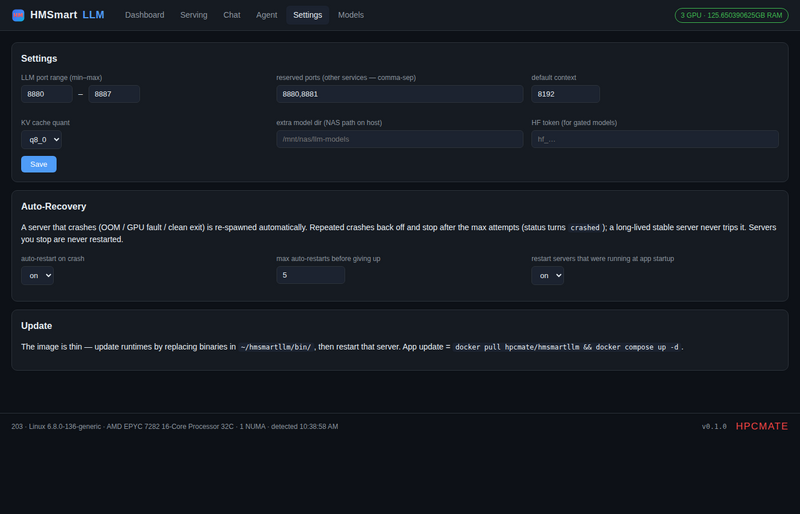Click the 'auto-restart on crash' label
Image resolution: width=800 pixels, height=514 pixels.
[x=53, y=259]
